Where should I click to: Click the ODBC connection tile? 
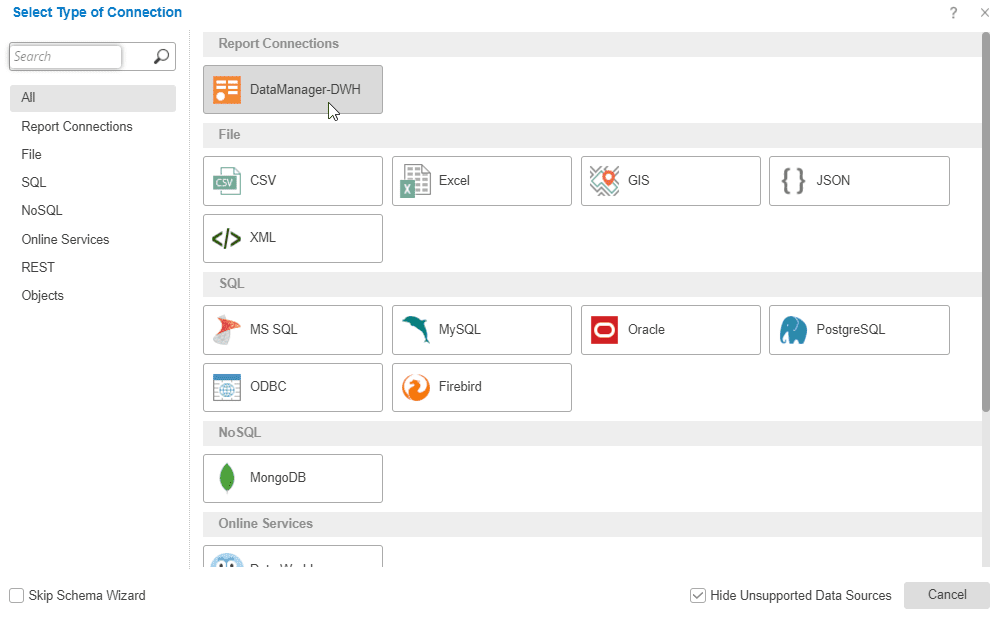292,387
